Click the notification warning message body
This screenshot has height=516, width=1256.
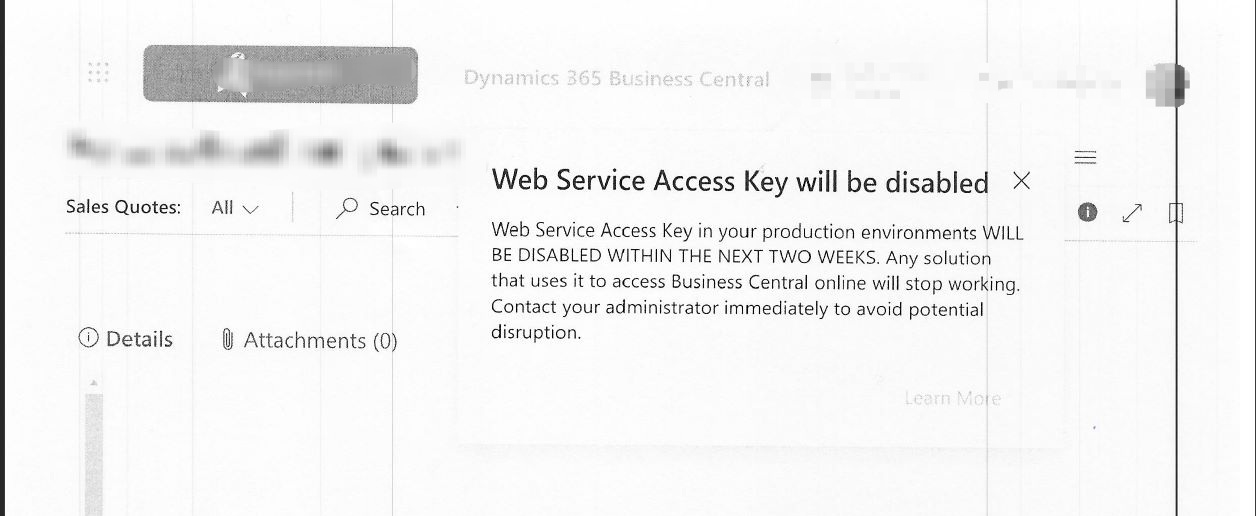pyautogui.click(x=756, y=282)
